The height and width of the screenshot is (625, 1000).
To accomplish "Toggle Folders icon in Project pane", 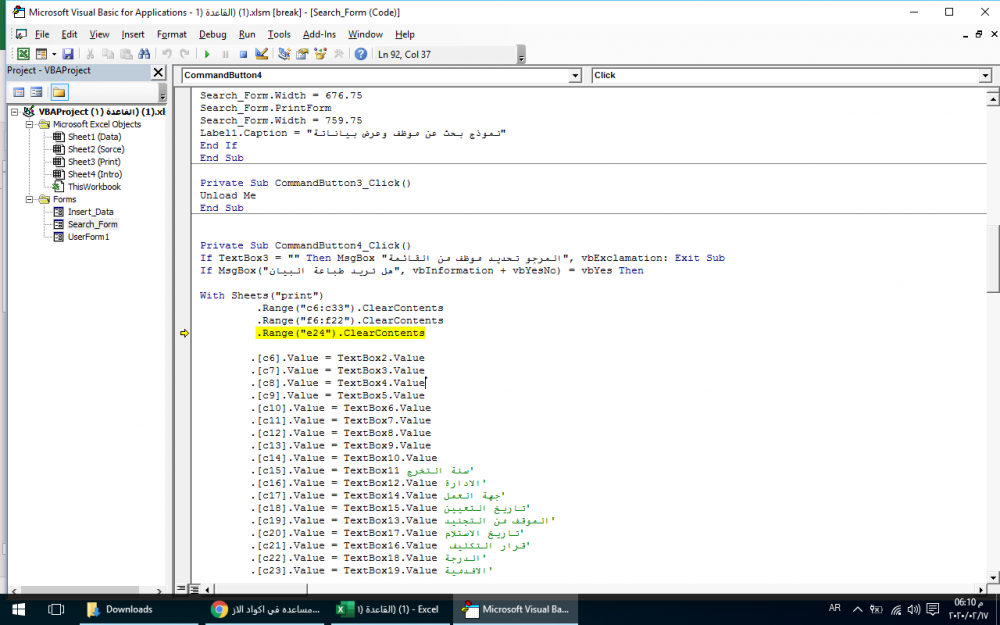I will [x=59, y=92].
